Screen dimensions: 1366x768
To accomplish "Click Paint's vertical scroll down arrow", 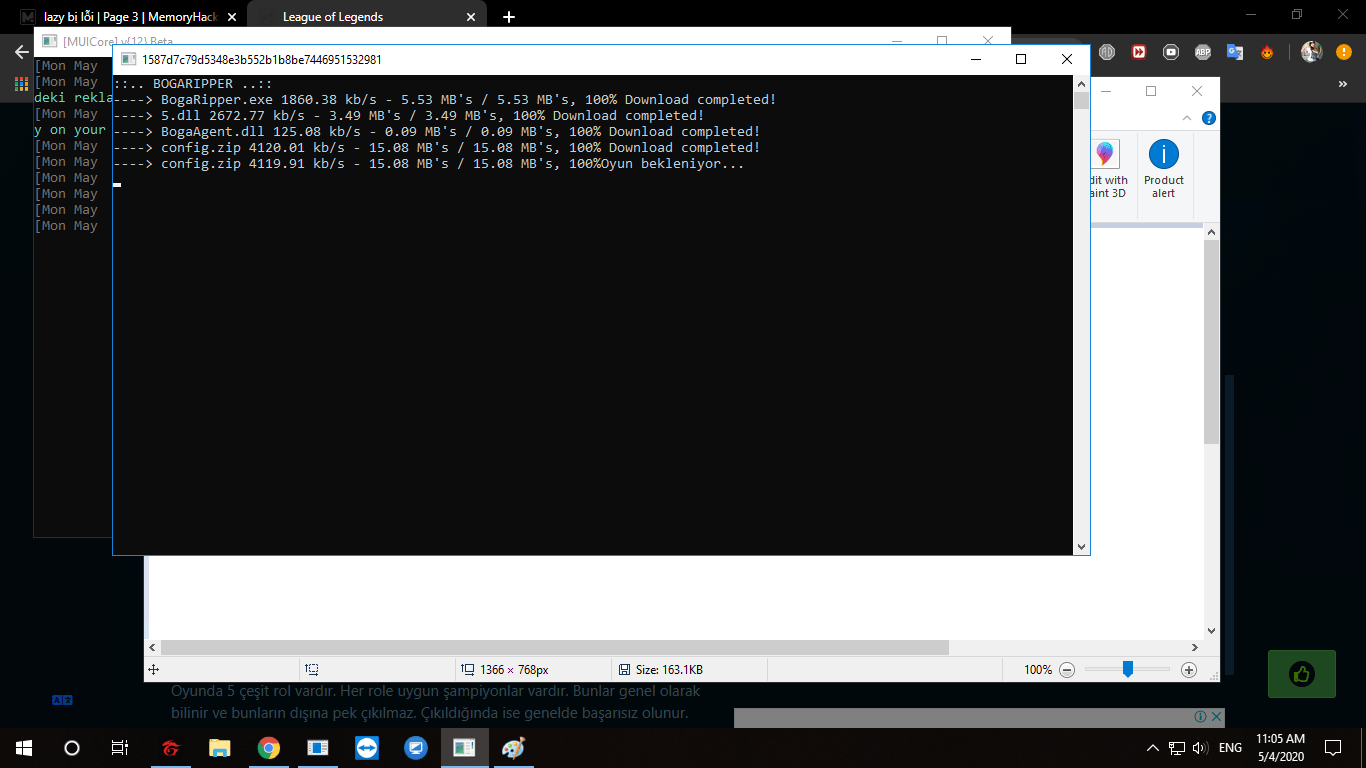I will (1212, 632).
